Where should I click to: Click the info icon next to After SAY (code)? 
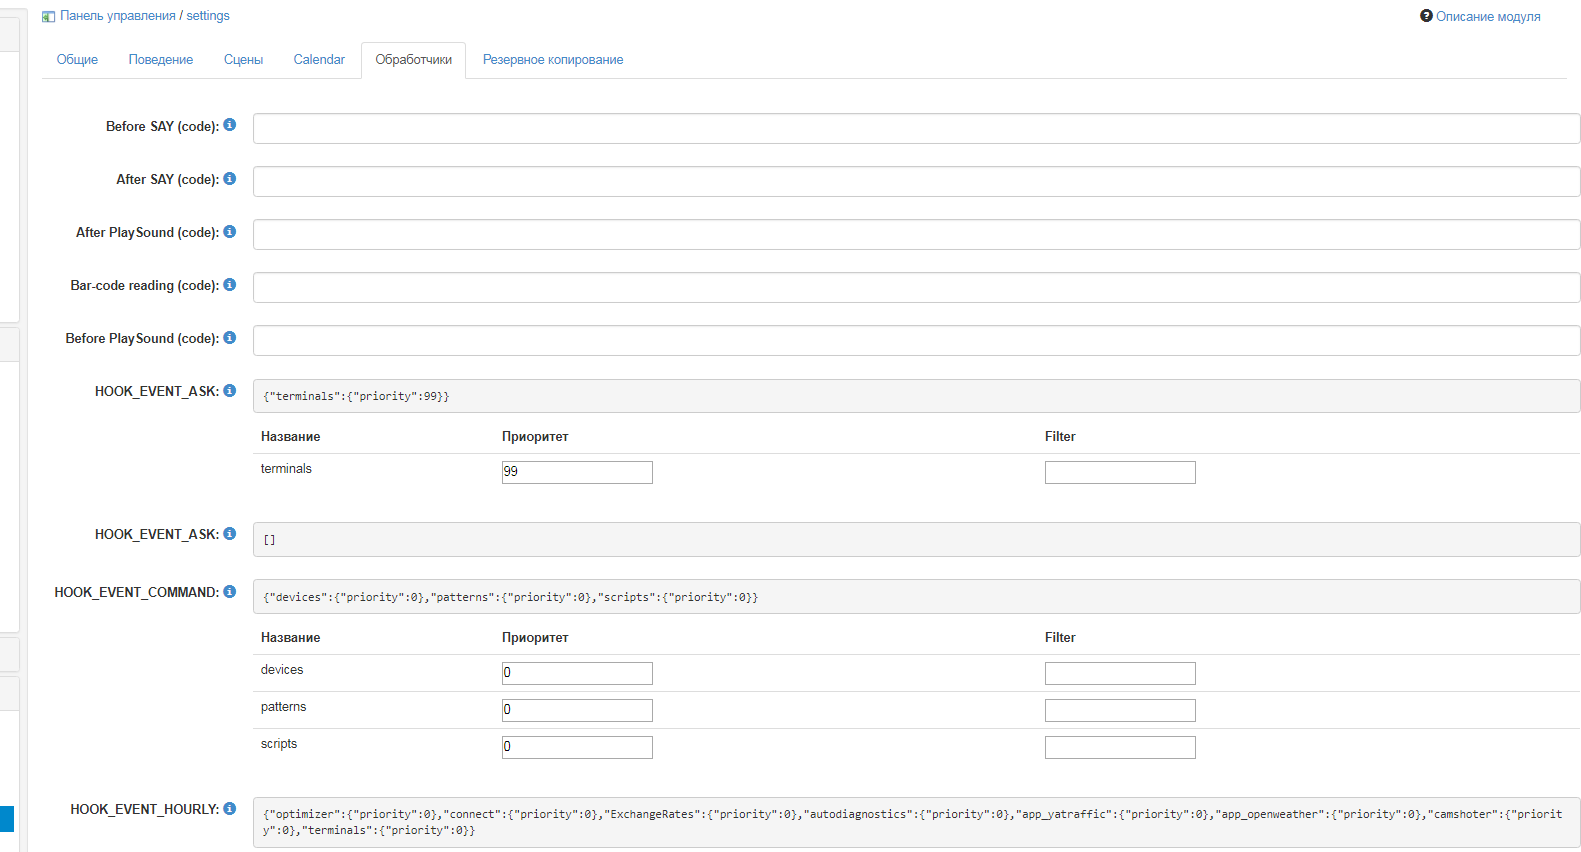click(x=229, y=179)
